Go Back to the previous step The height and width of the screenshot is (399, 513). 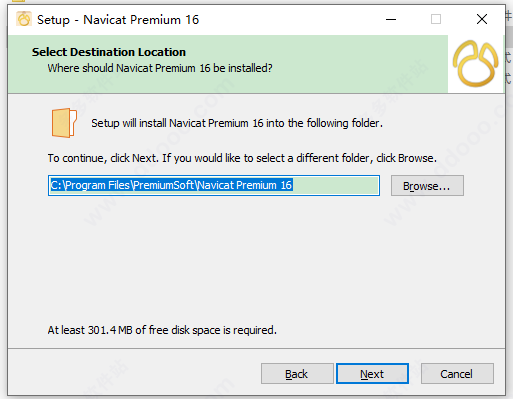coord(297,374)
